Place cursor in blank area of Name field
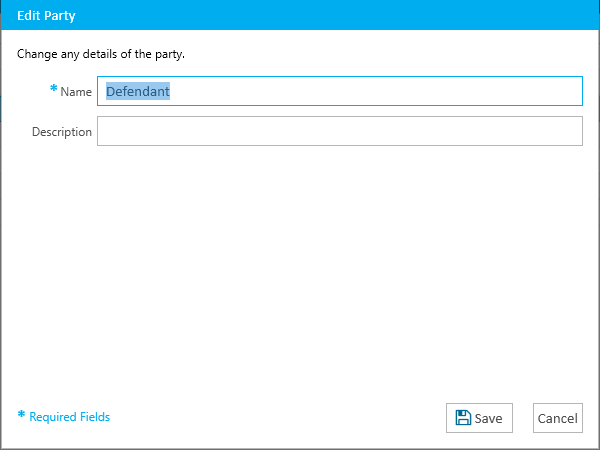The height and width of the screenshot is (450, 600). (375, 91)
